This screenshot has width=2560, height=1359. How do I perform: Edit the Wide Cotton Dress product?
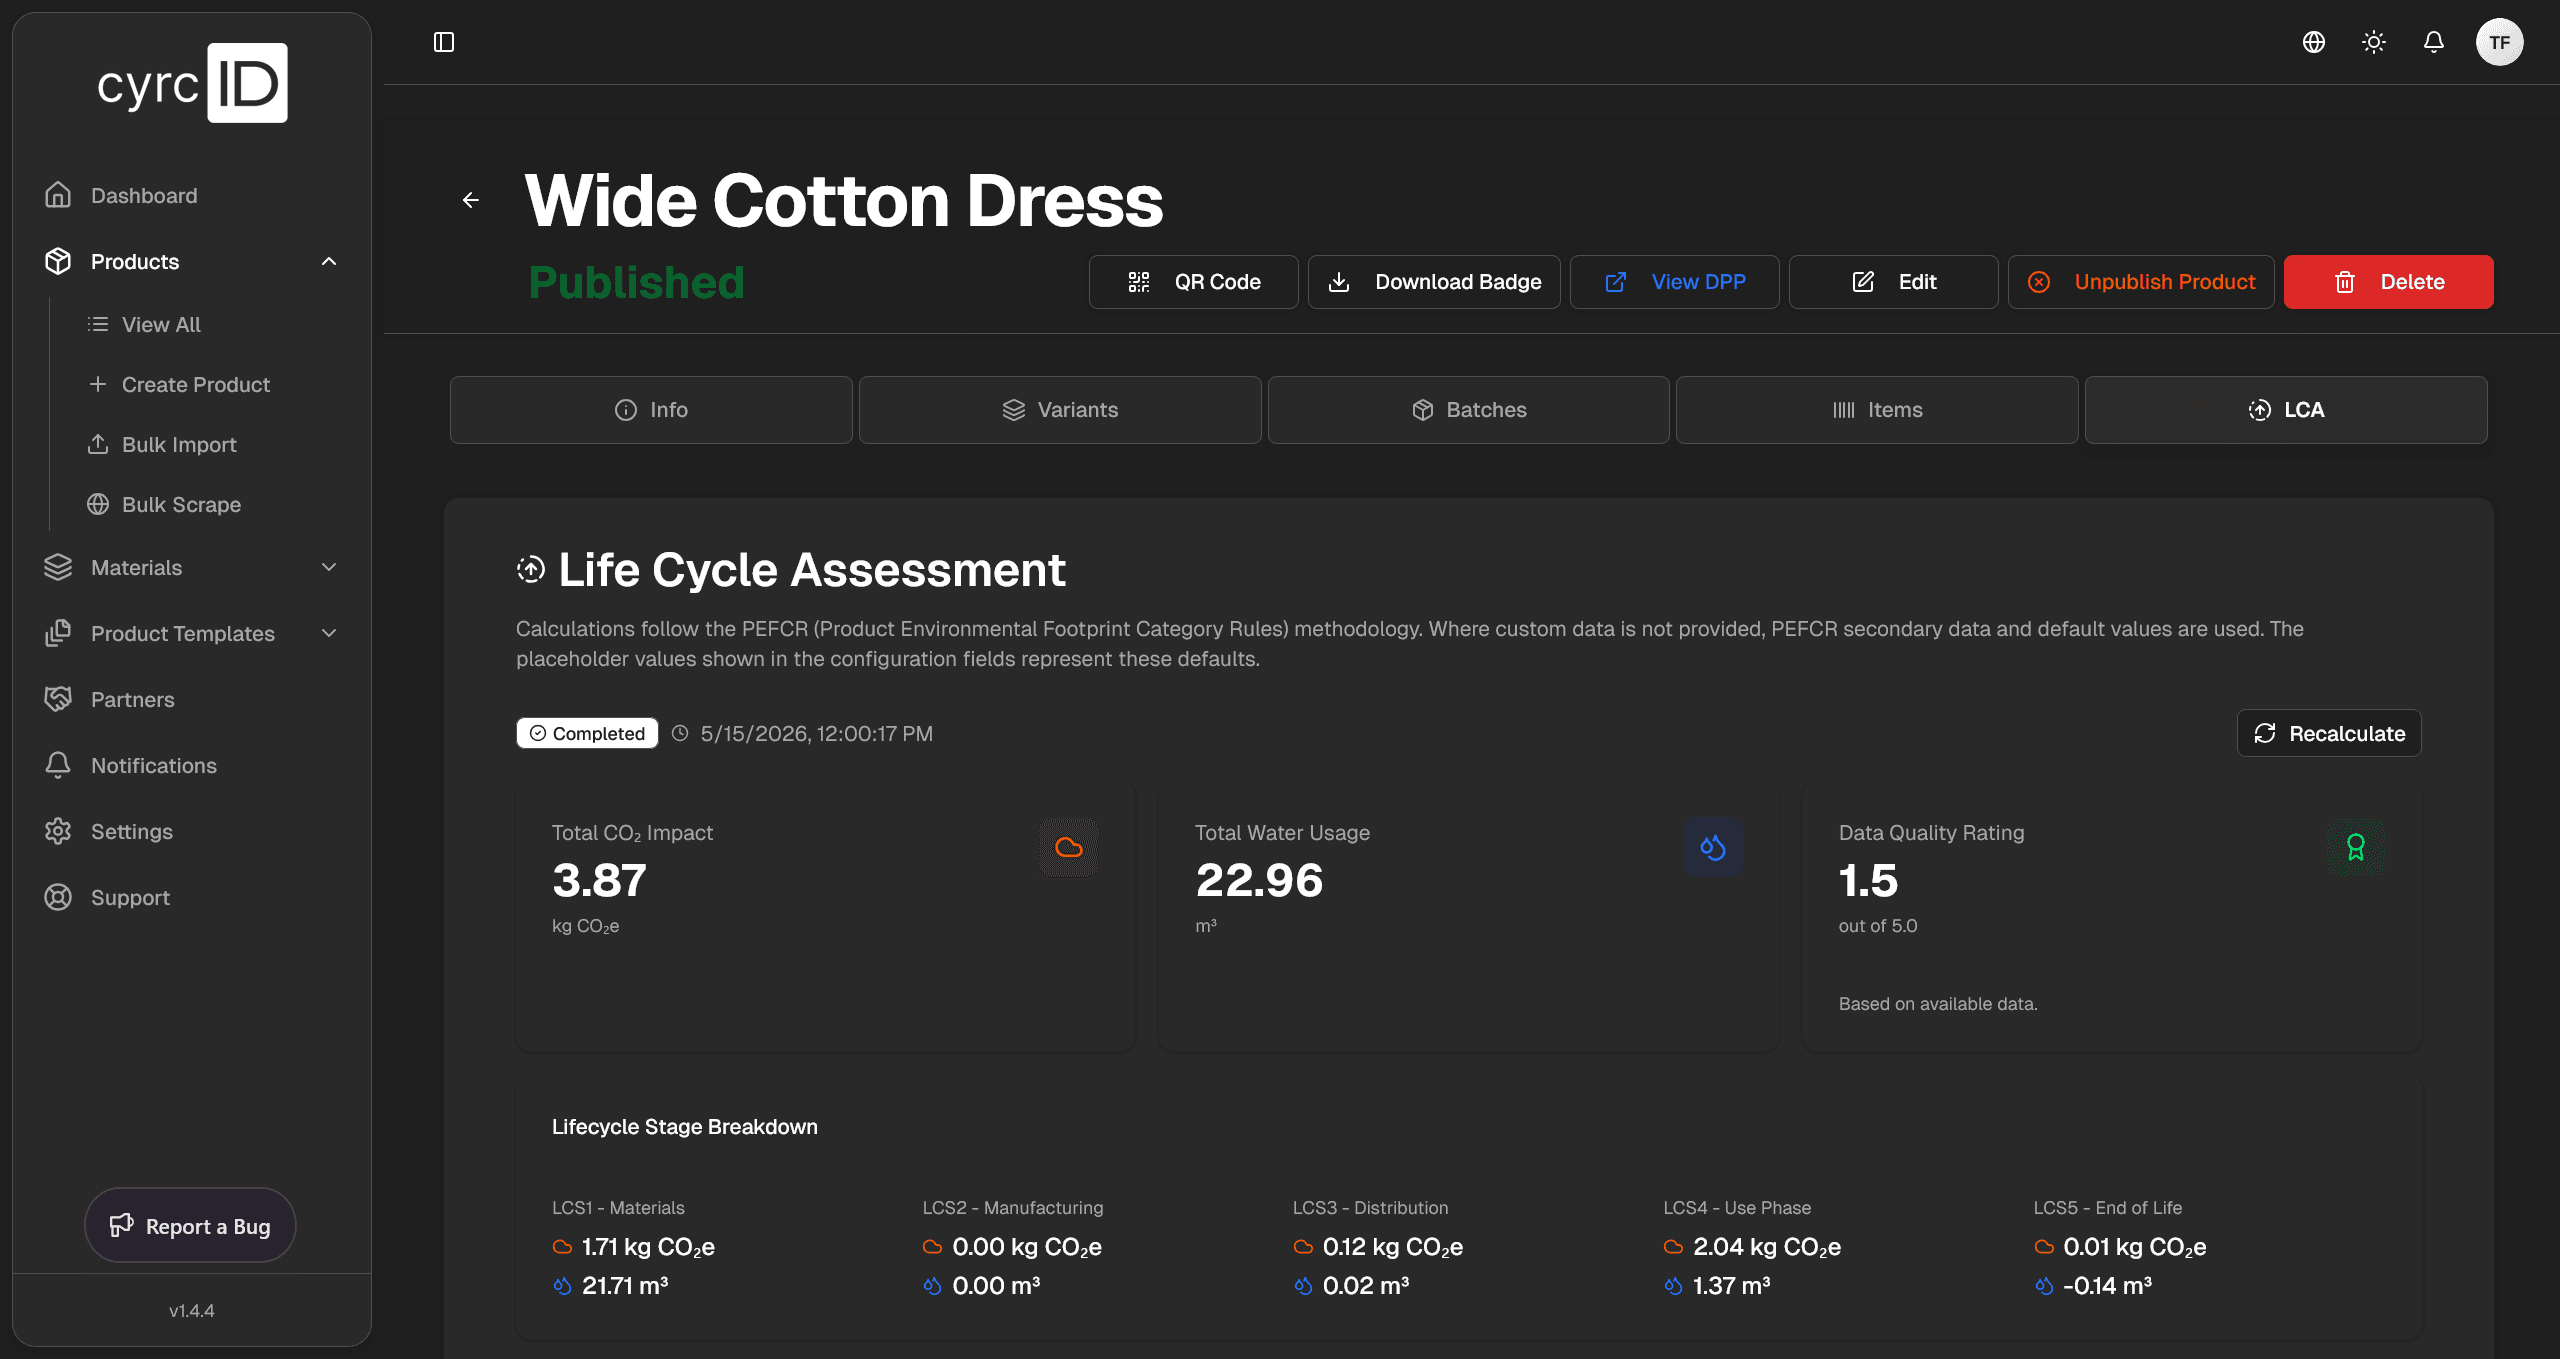pos(1893,282)
